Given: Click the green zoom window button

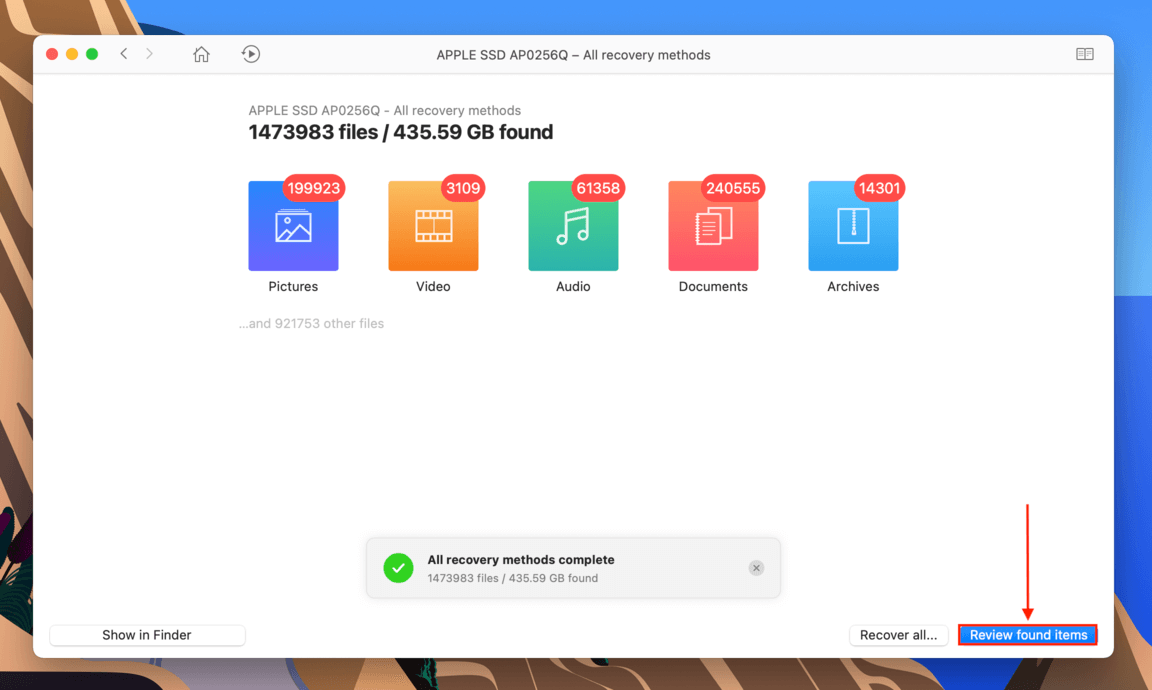Looking at the screenshot, I should pos(92,54).
